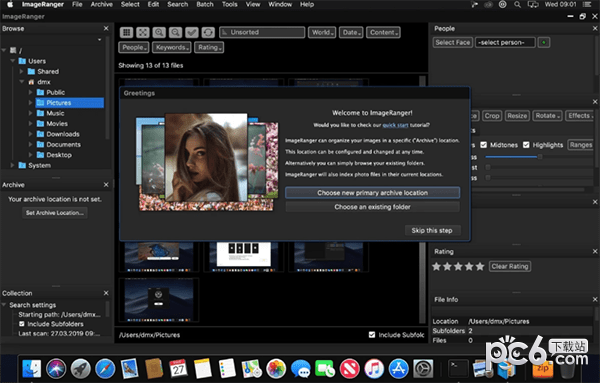Expand the System folder node

point(12,165)
